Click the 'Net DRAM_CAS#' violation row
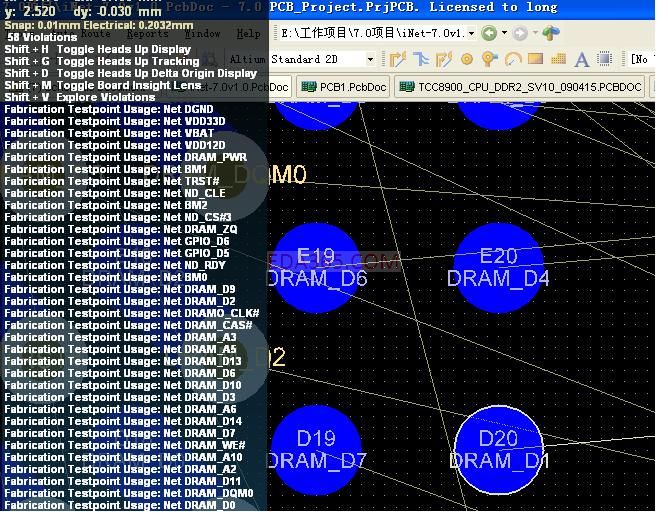The width and height of the screenshot is (668, 523). click(x=128, y=325)
